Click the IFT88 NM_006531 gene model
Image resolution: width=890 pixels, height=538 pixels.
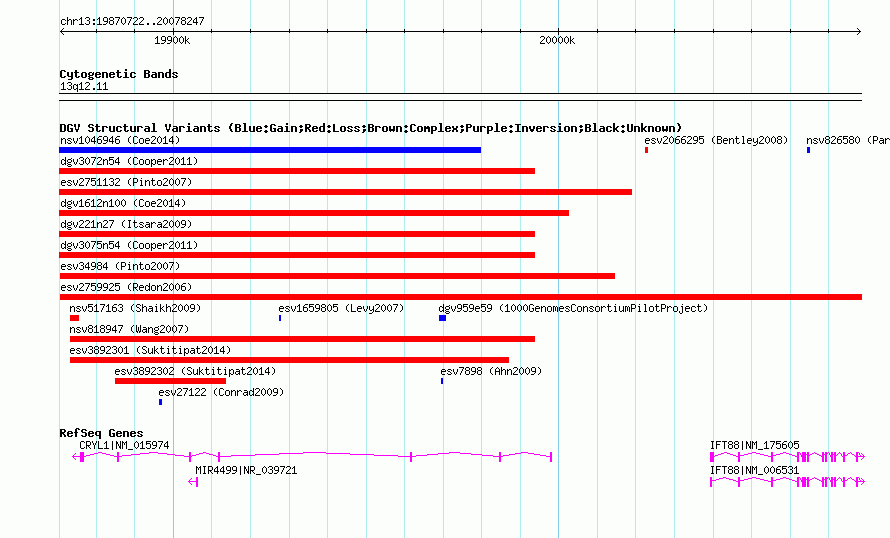tap(787, 482)
